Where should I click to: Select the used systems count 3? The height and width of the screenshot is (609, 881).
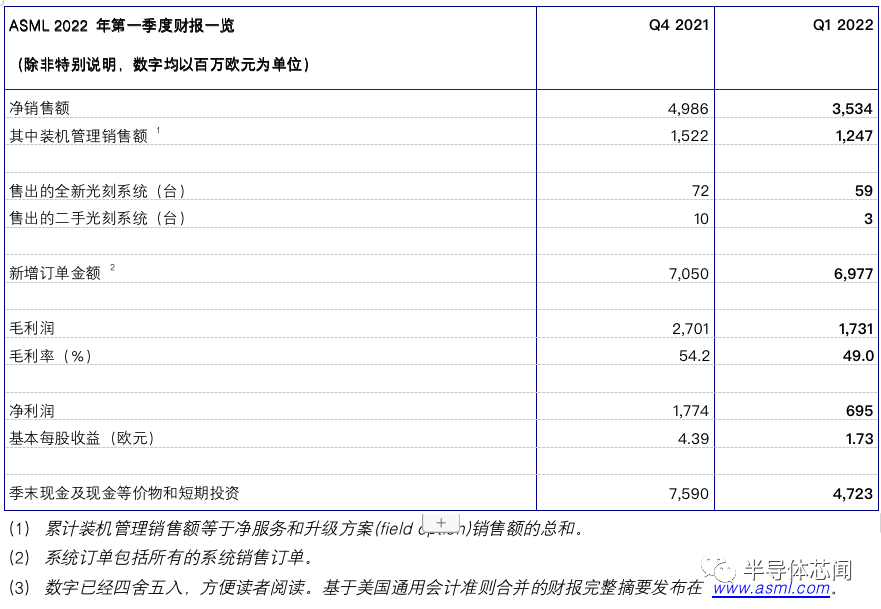[x=869, y=219]
